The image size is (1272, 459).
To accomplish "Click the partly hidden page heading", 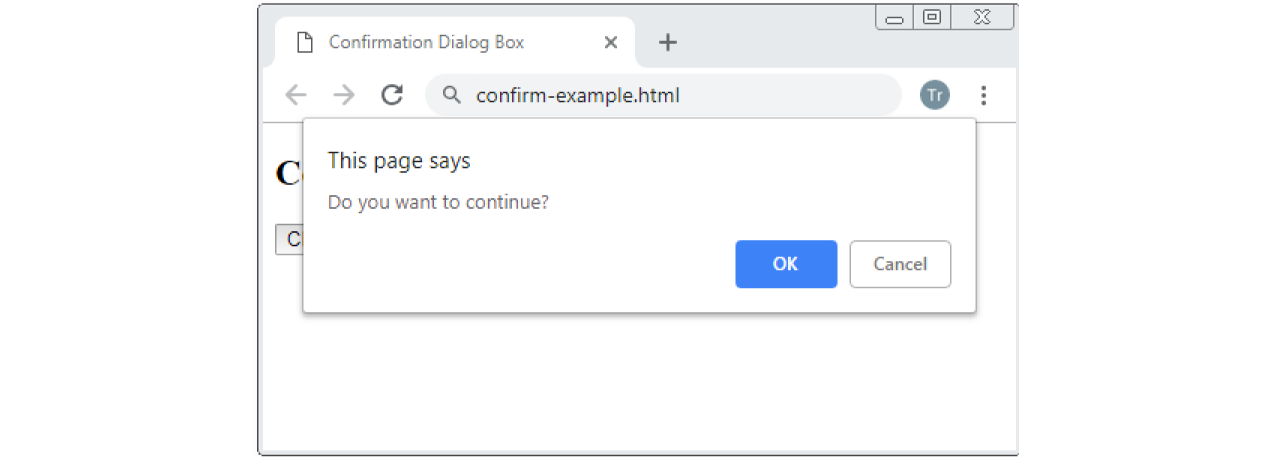I will click(289, 173).
